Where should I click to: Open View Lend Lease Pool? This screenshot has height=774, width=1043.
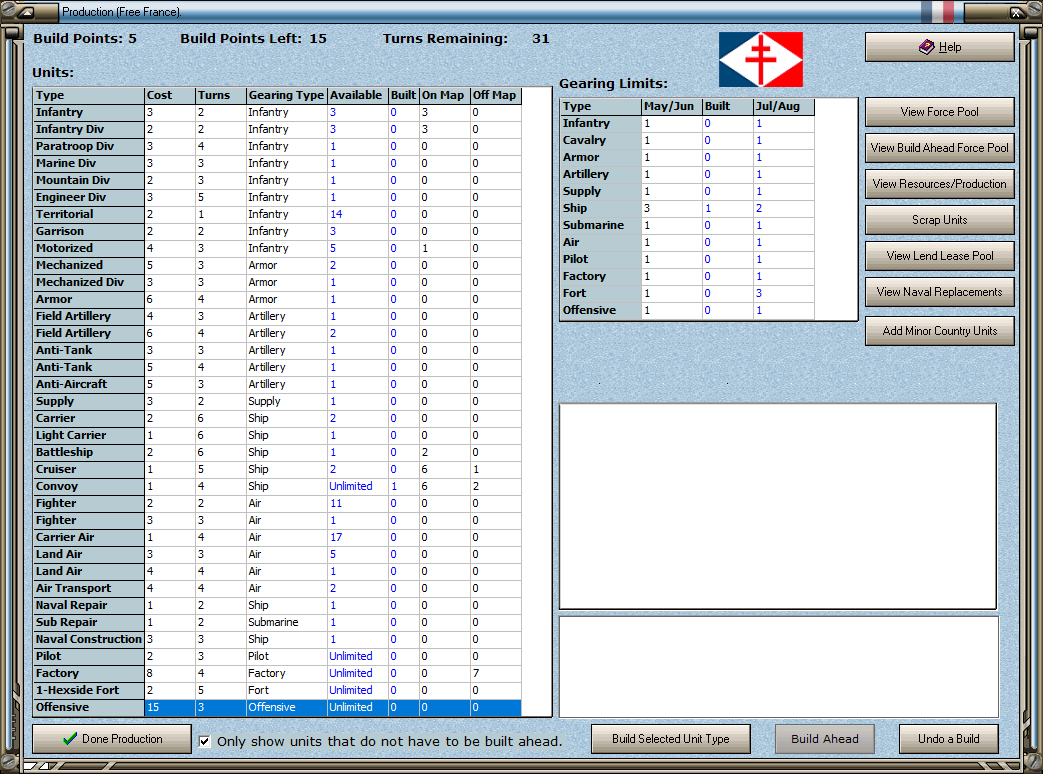(939, 256)
